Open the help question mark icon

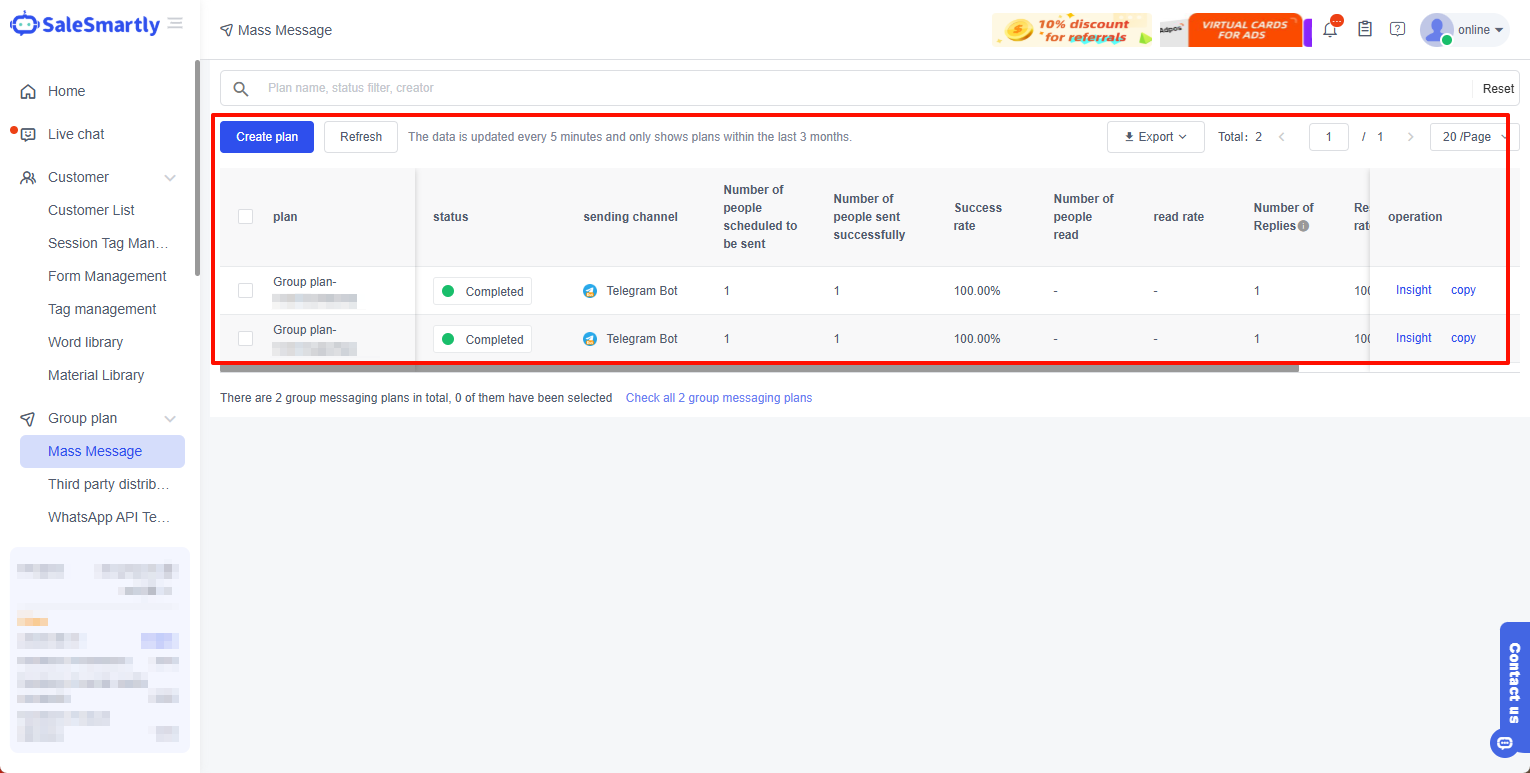(1397, 29)
